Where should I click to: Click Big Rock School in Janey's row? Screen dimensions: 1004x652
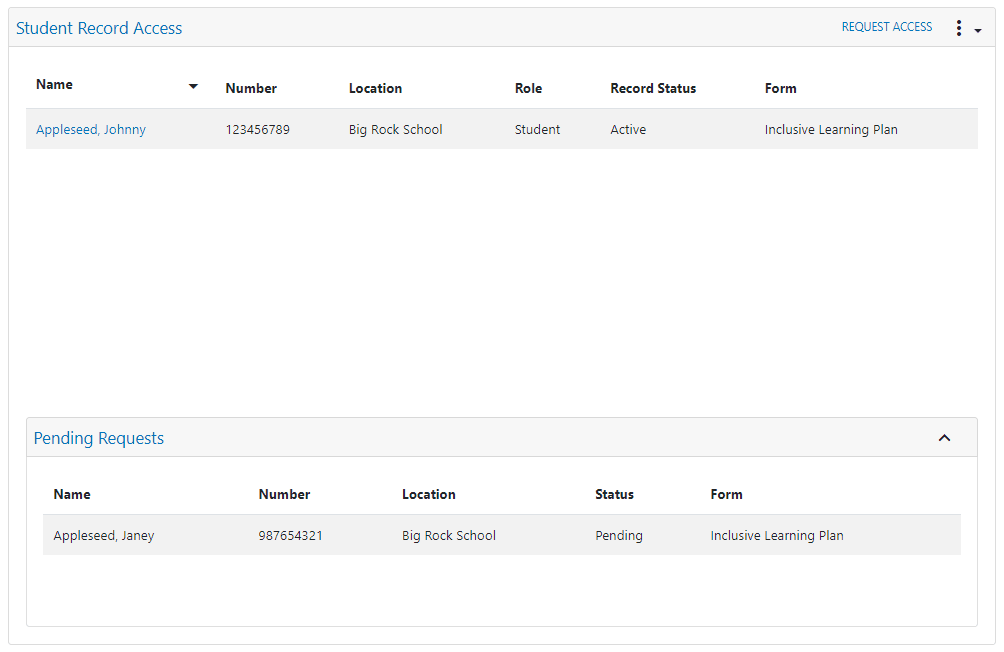click(449, 535)
